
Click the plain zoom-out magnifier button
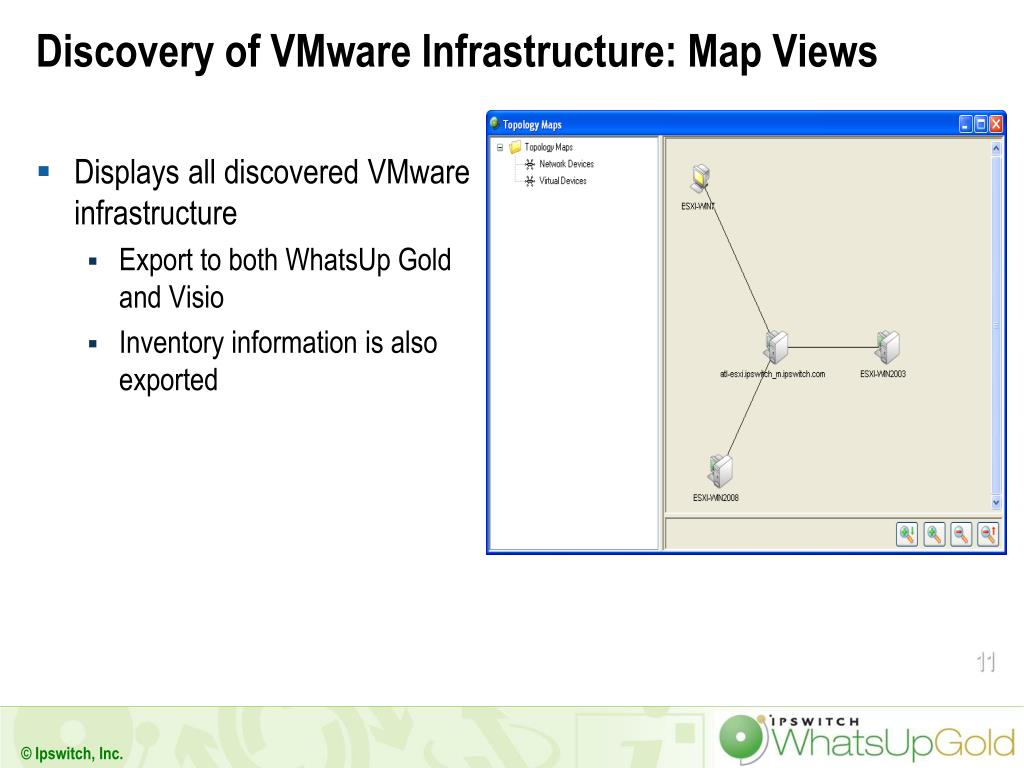tap(961, 534)
